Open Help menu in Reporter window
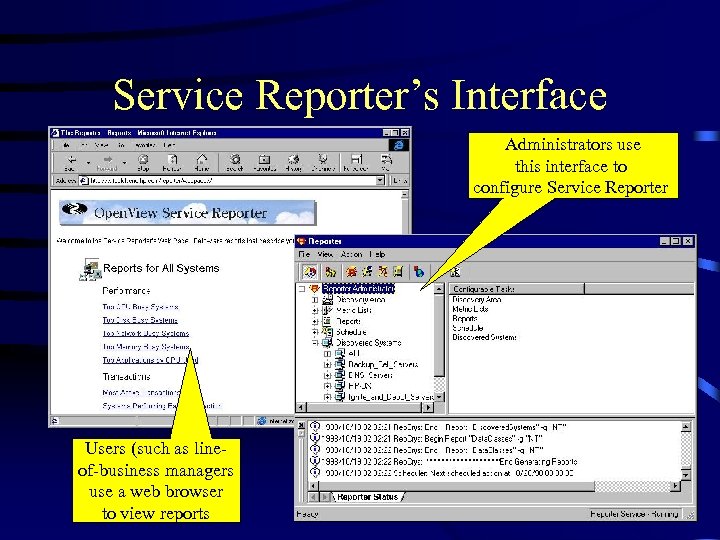This screenshot has width=720, height=540. (377, 254)
